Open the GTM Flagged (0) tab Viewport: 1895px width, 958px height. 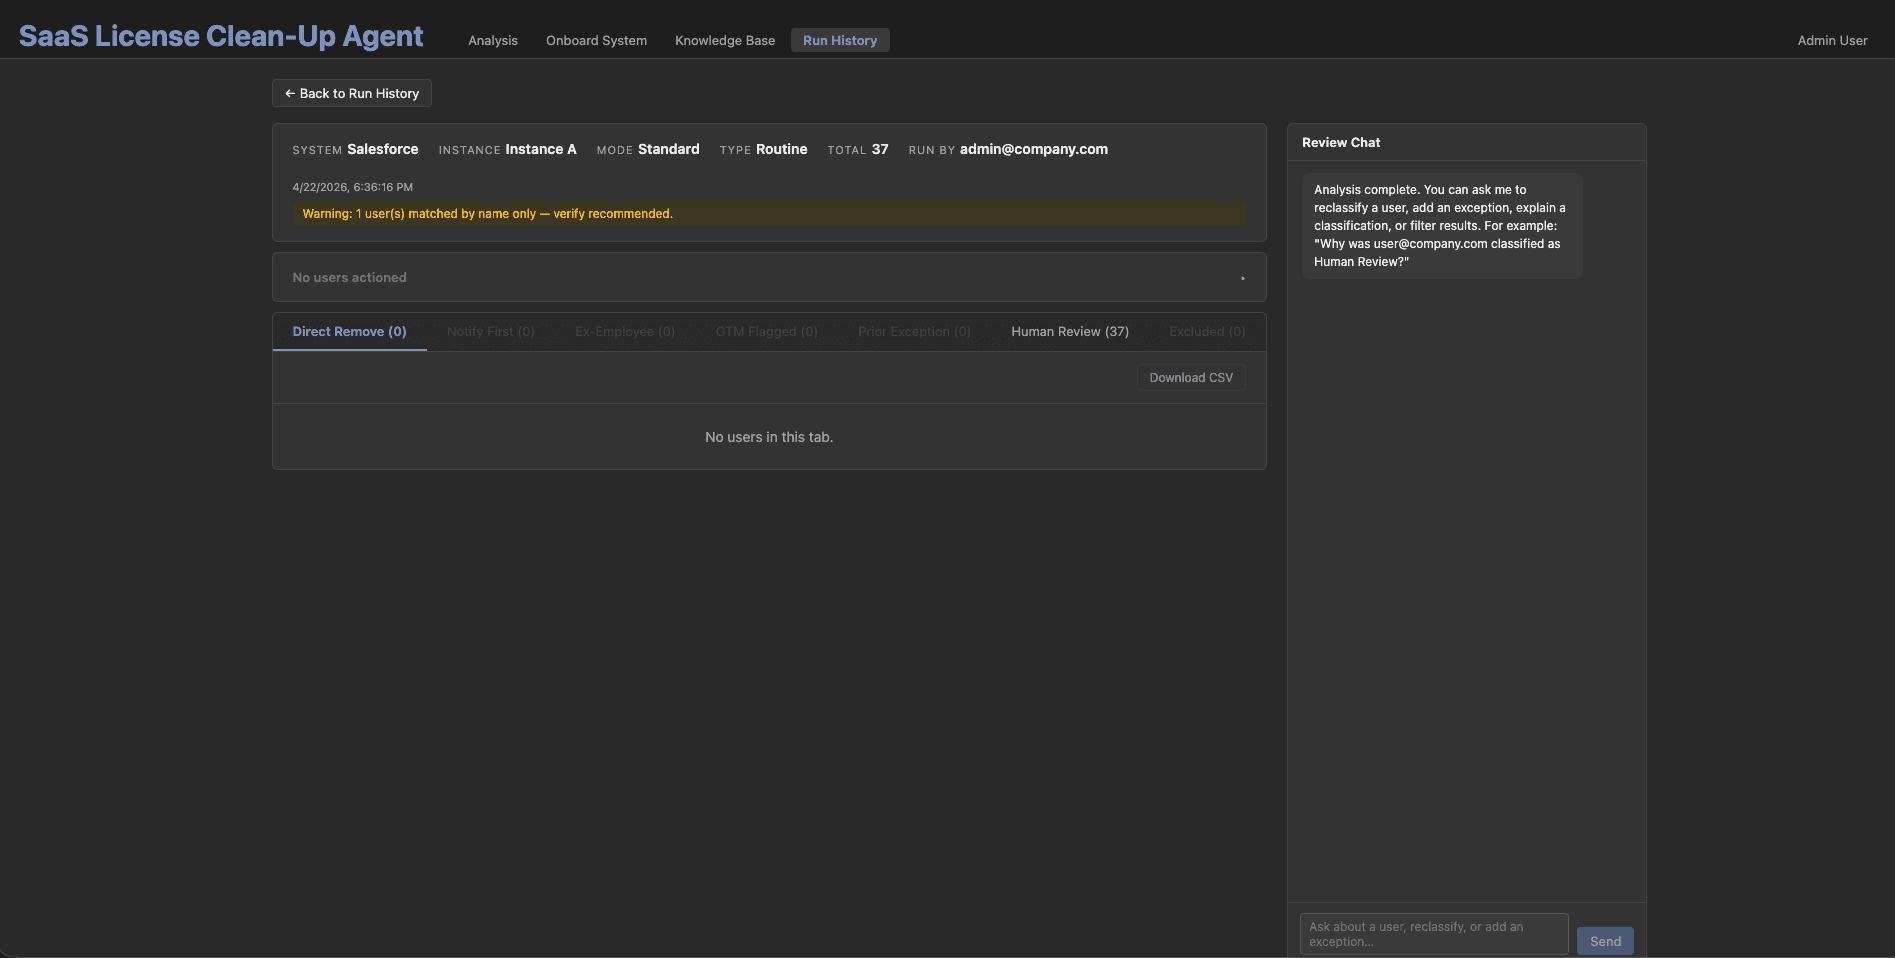767,331
